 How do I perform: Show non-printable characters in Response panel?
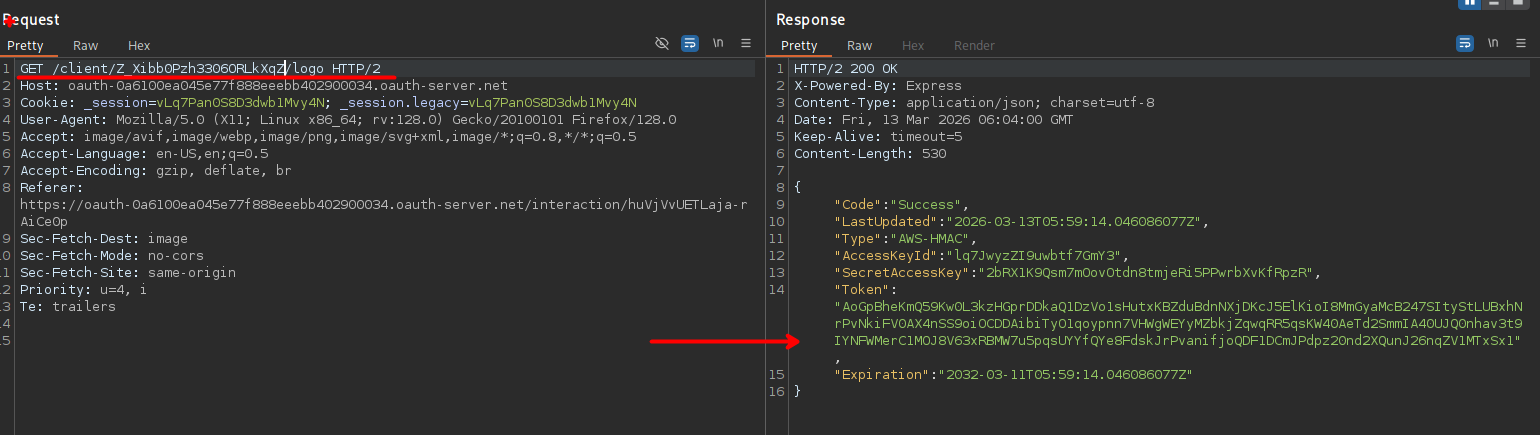(x=1493, y=44)
